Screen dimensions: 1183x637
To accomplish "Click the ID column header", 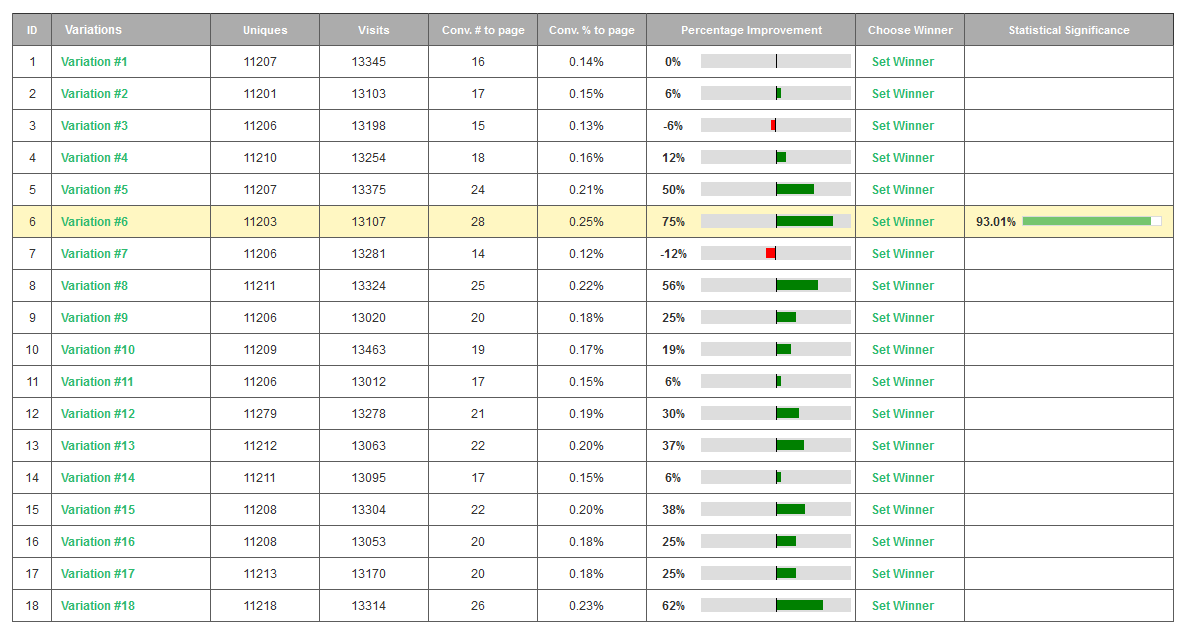I will point(32,30).
